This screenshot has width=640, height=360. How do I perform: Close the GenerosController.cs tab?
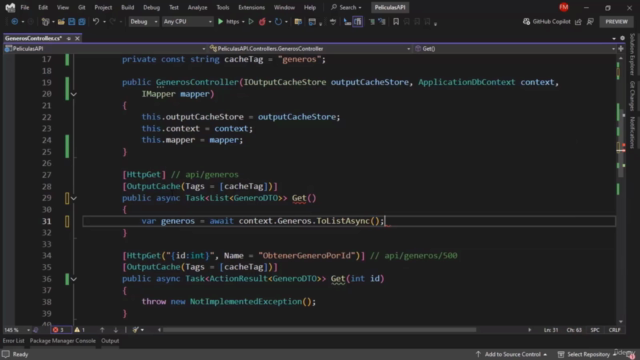coord(77,38)
